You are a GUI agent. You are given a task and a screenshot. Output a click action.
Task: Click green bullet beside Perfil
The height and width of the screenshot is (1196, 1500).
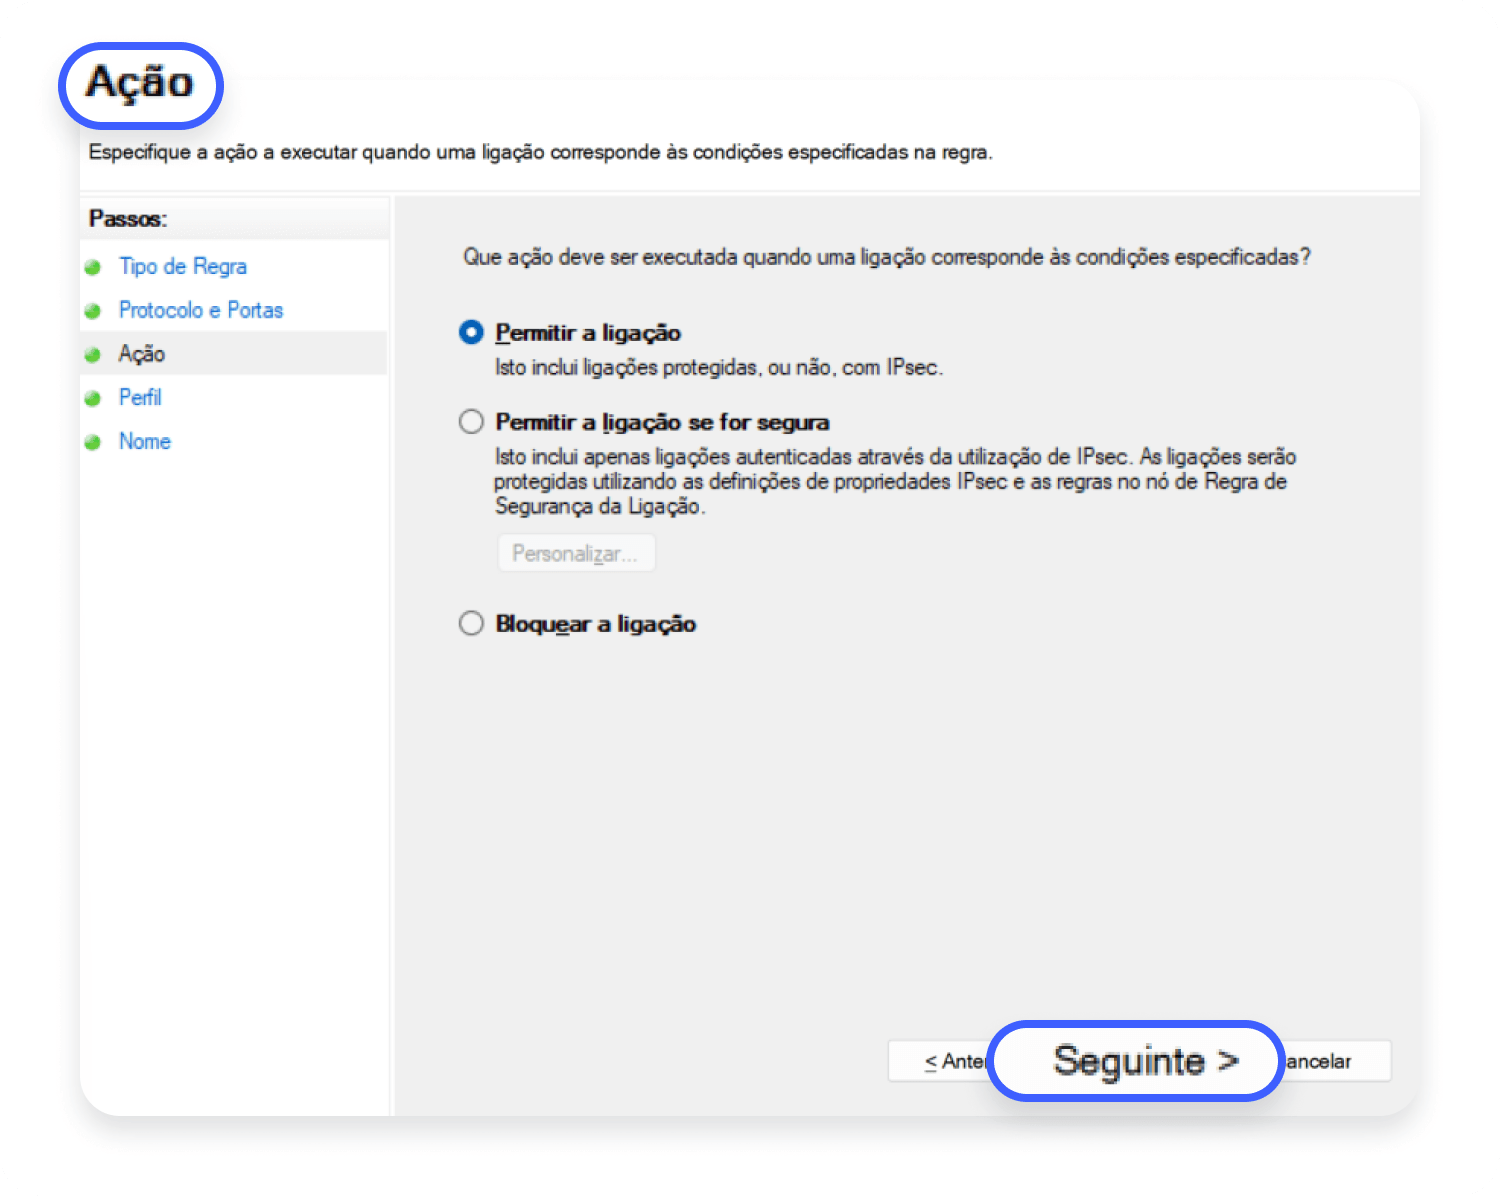tap(93, 398)
